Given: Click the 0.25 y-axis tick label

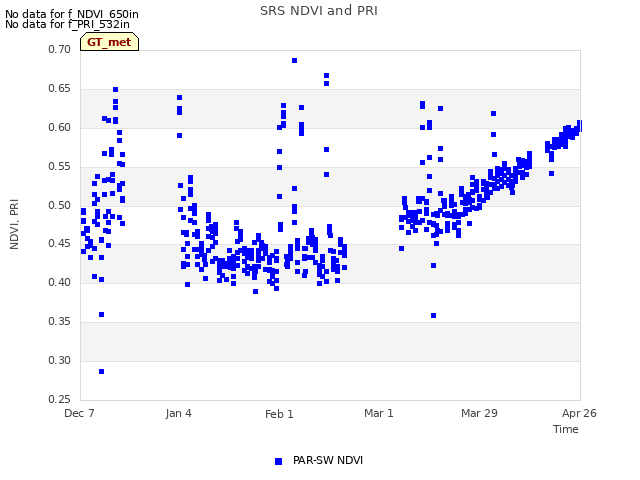Looking at the screenshot, I should pyautogui.click(x=59, y=399).
